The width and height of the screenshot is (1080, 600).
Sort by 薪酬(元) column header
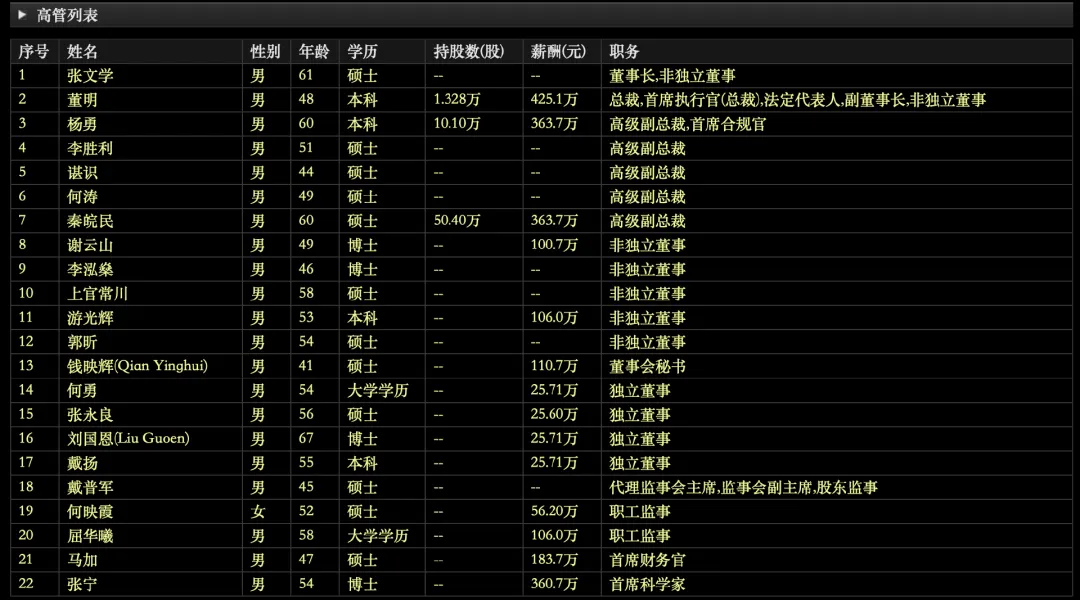[x=559, y=51]
